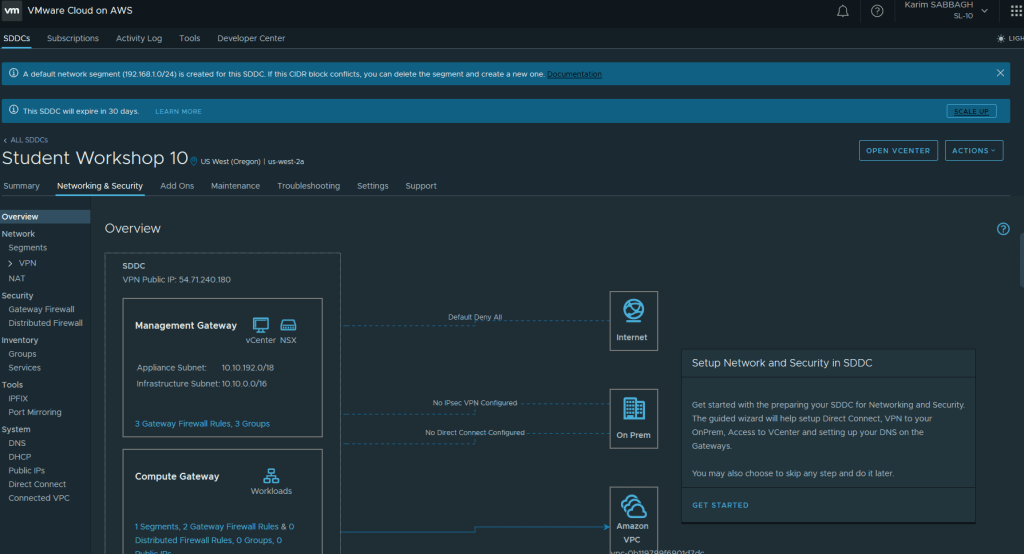Click the Workloads icon in Compute Gateway

[270, 476]
